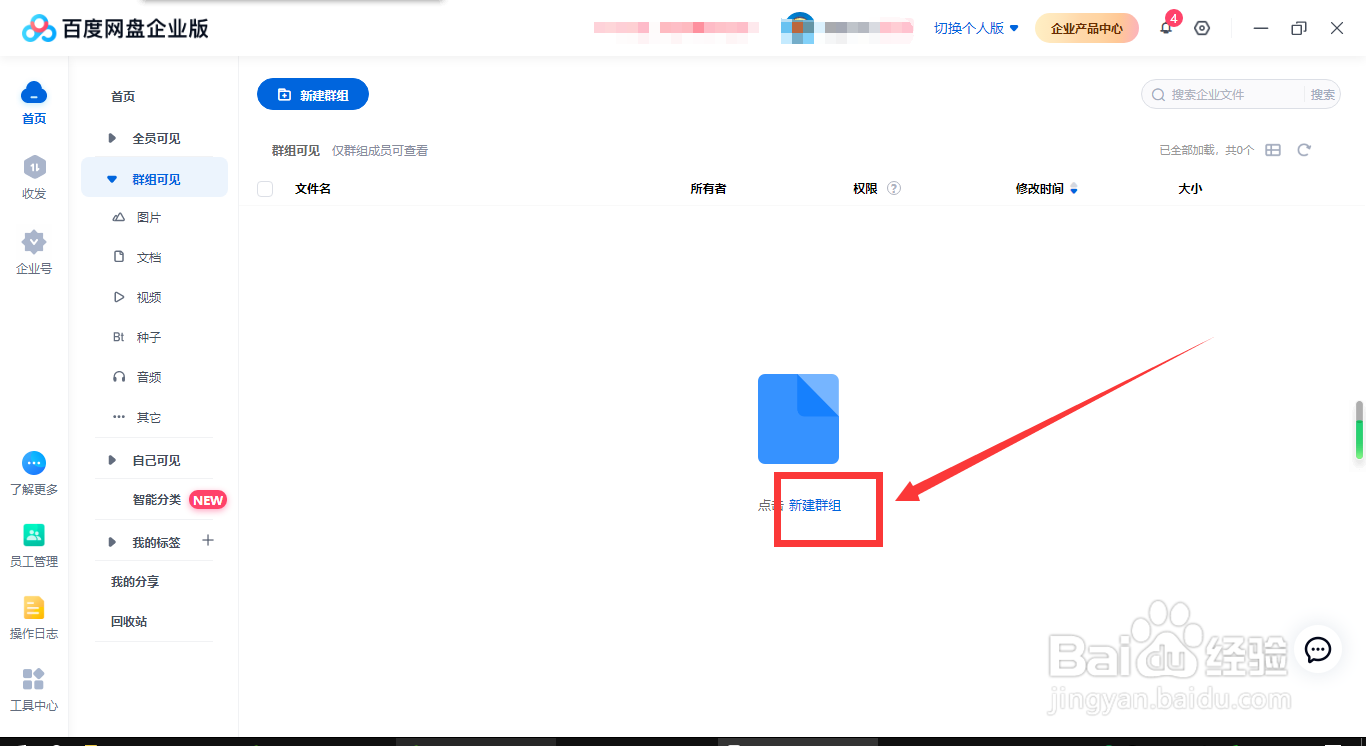Open notification bell with 4 alerts
The width and height of the screenshot is (1366, 746).
click(1166, 28)
